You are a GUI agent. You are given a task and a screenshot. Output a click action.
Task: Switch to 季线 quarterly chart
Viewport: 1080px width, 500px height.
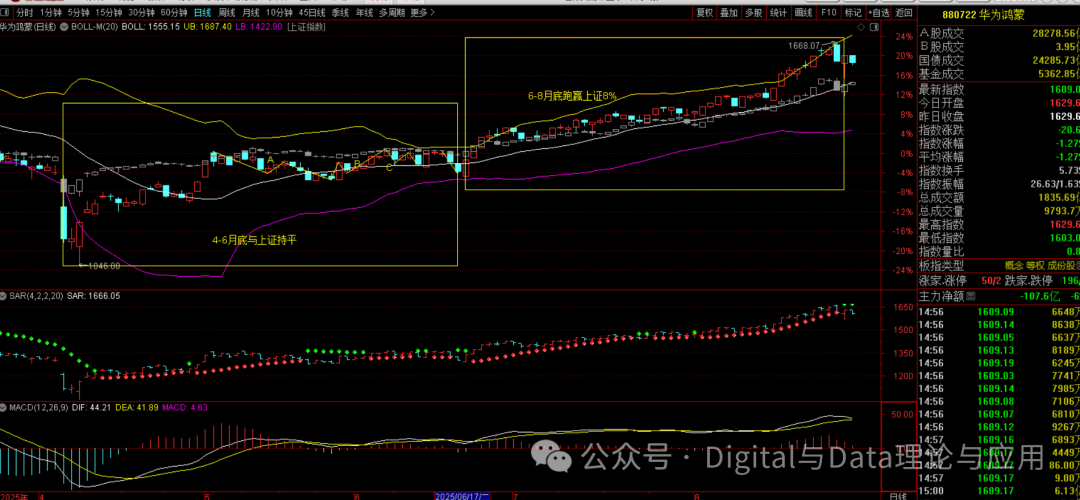point(340,12)
